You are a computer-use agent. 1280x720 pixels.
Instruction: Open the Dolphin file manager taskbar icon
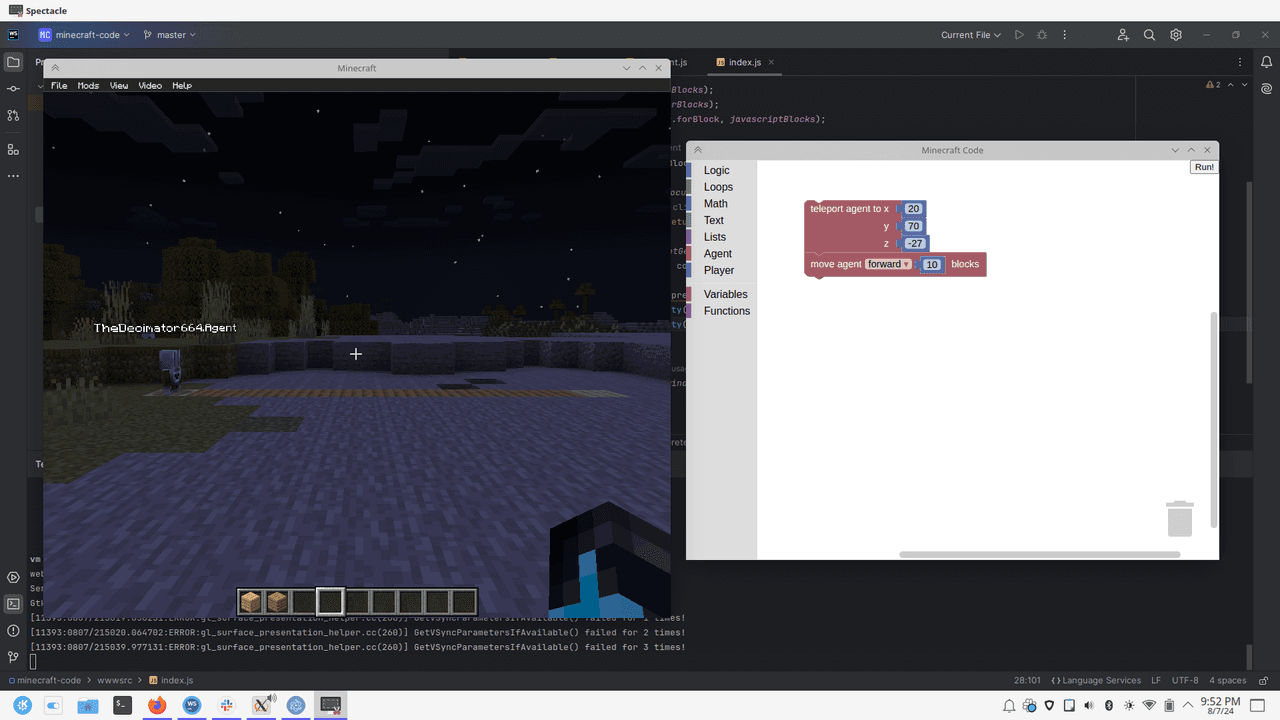point(88,705)
